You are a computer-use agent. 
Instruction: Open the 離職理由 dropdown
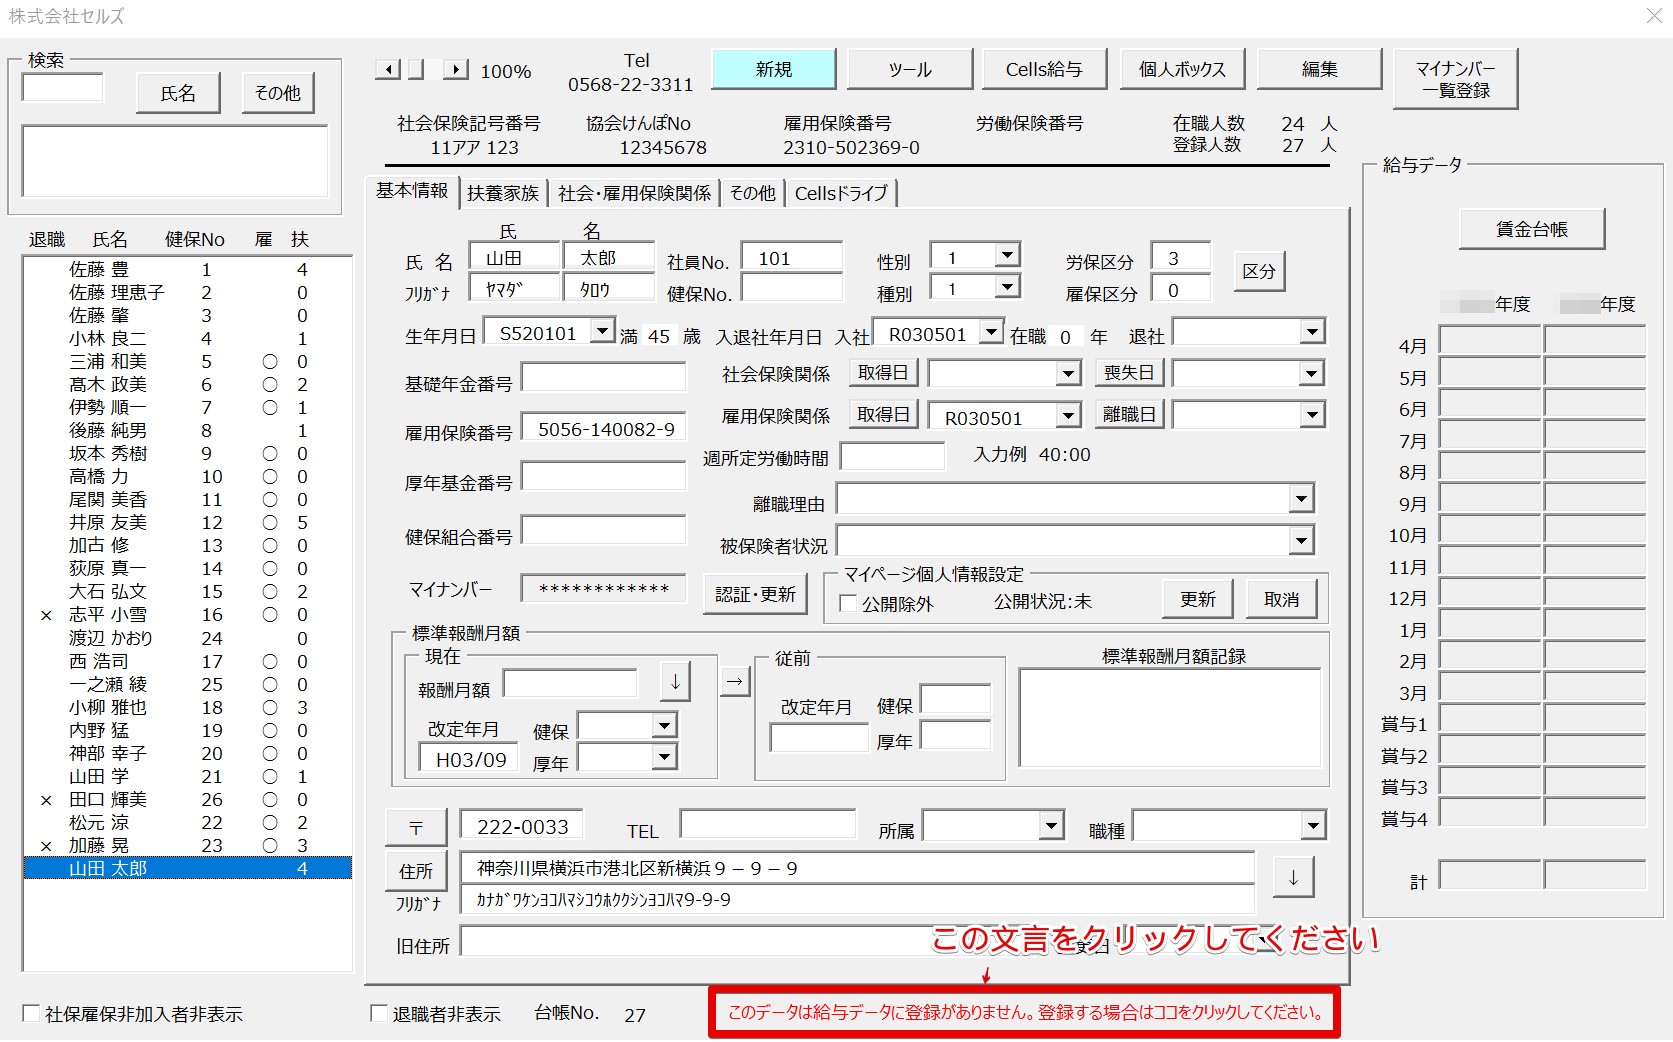[x=1300, y=498]
